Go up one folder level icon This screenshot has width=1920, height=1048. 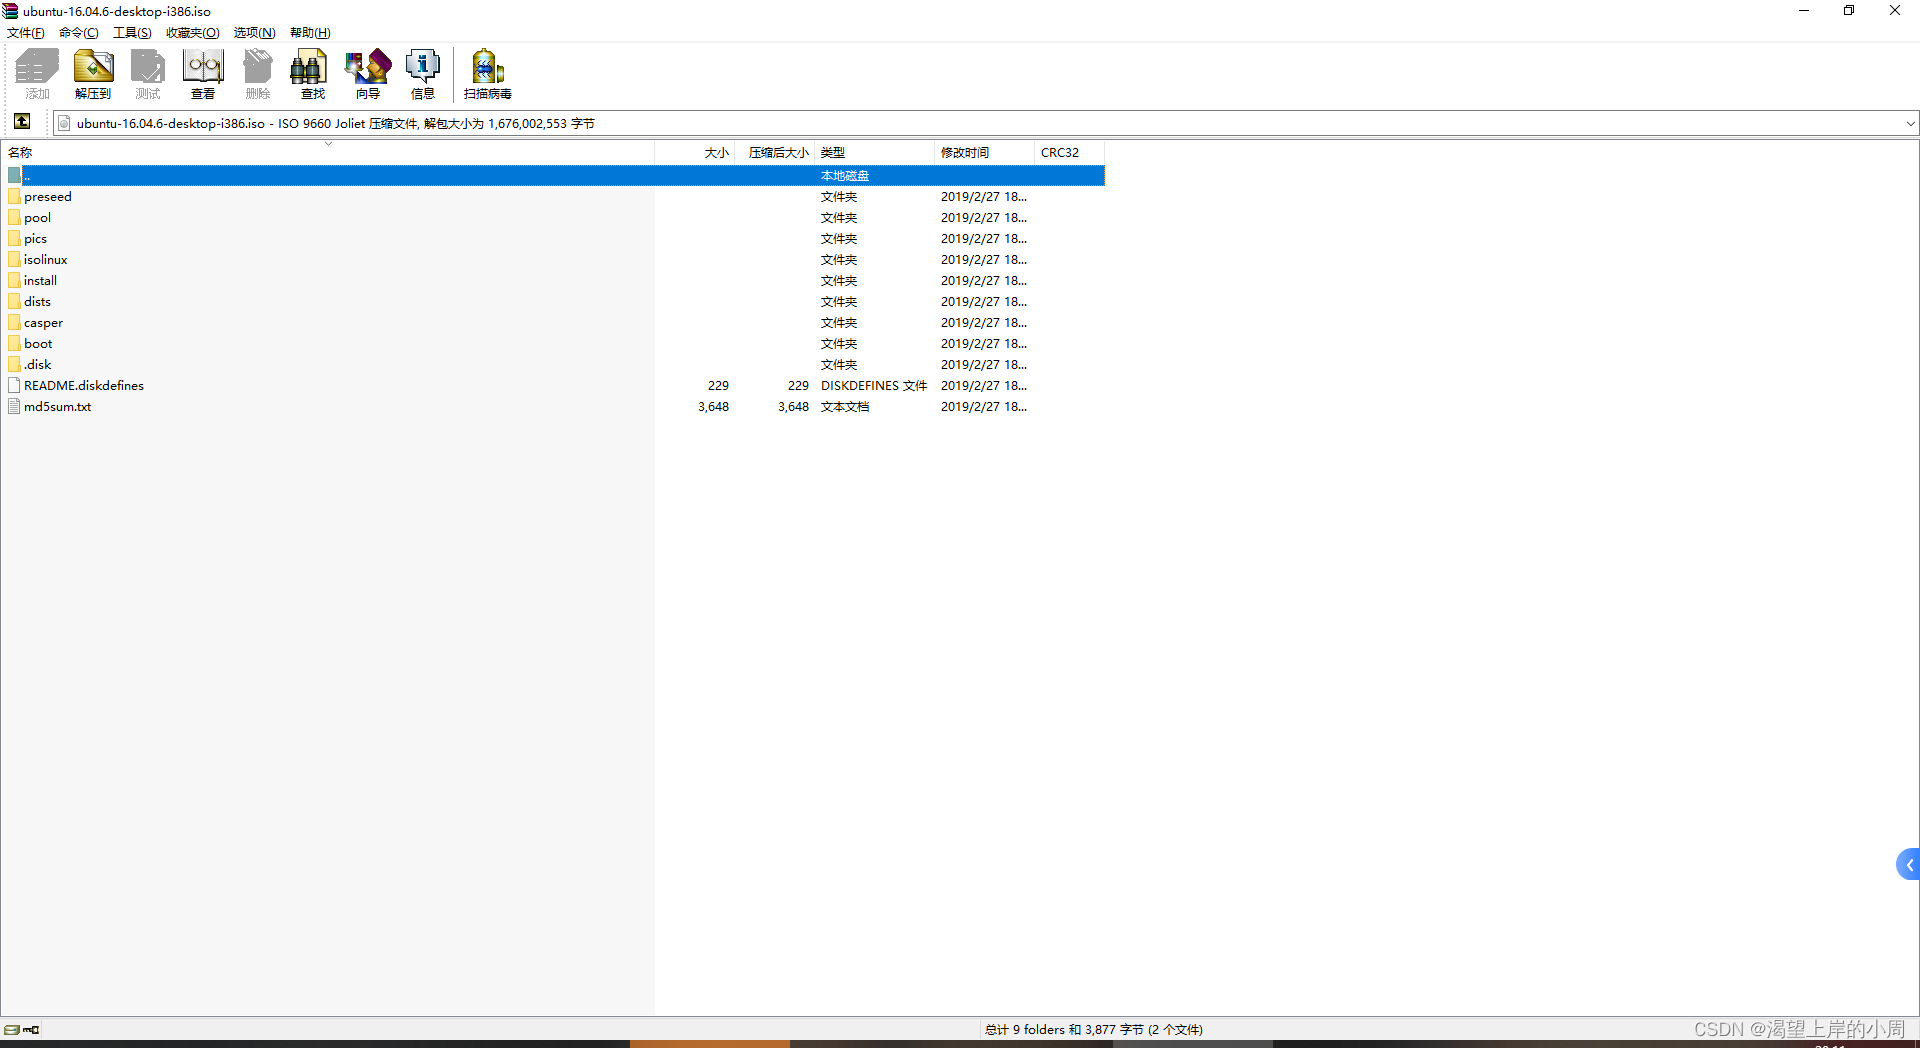pyautogui.click(x=22, y=122)
